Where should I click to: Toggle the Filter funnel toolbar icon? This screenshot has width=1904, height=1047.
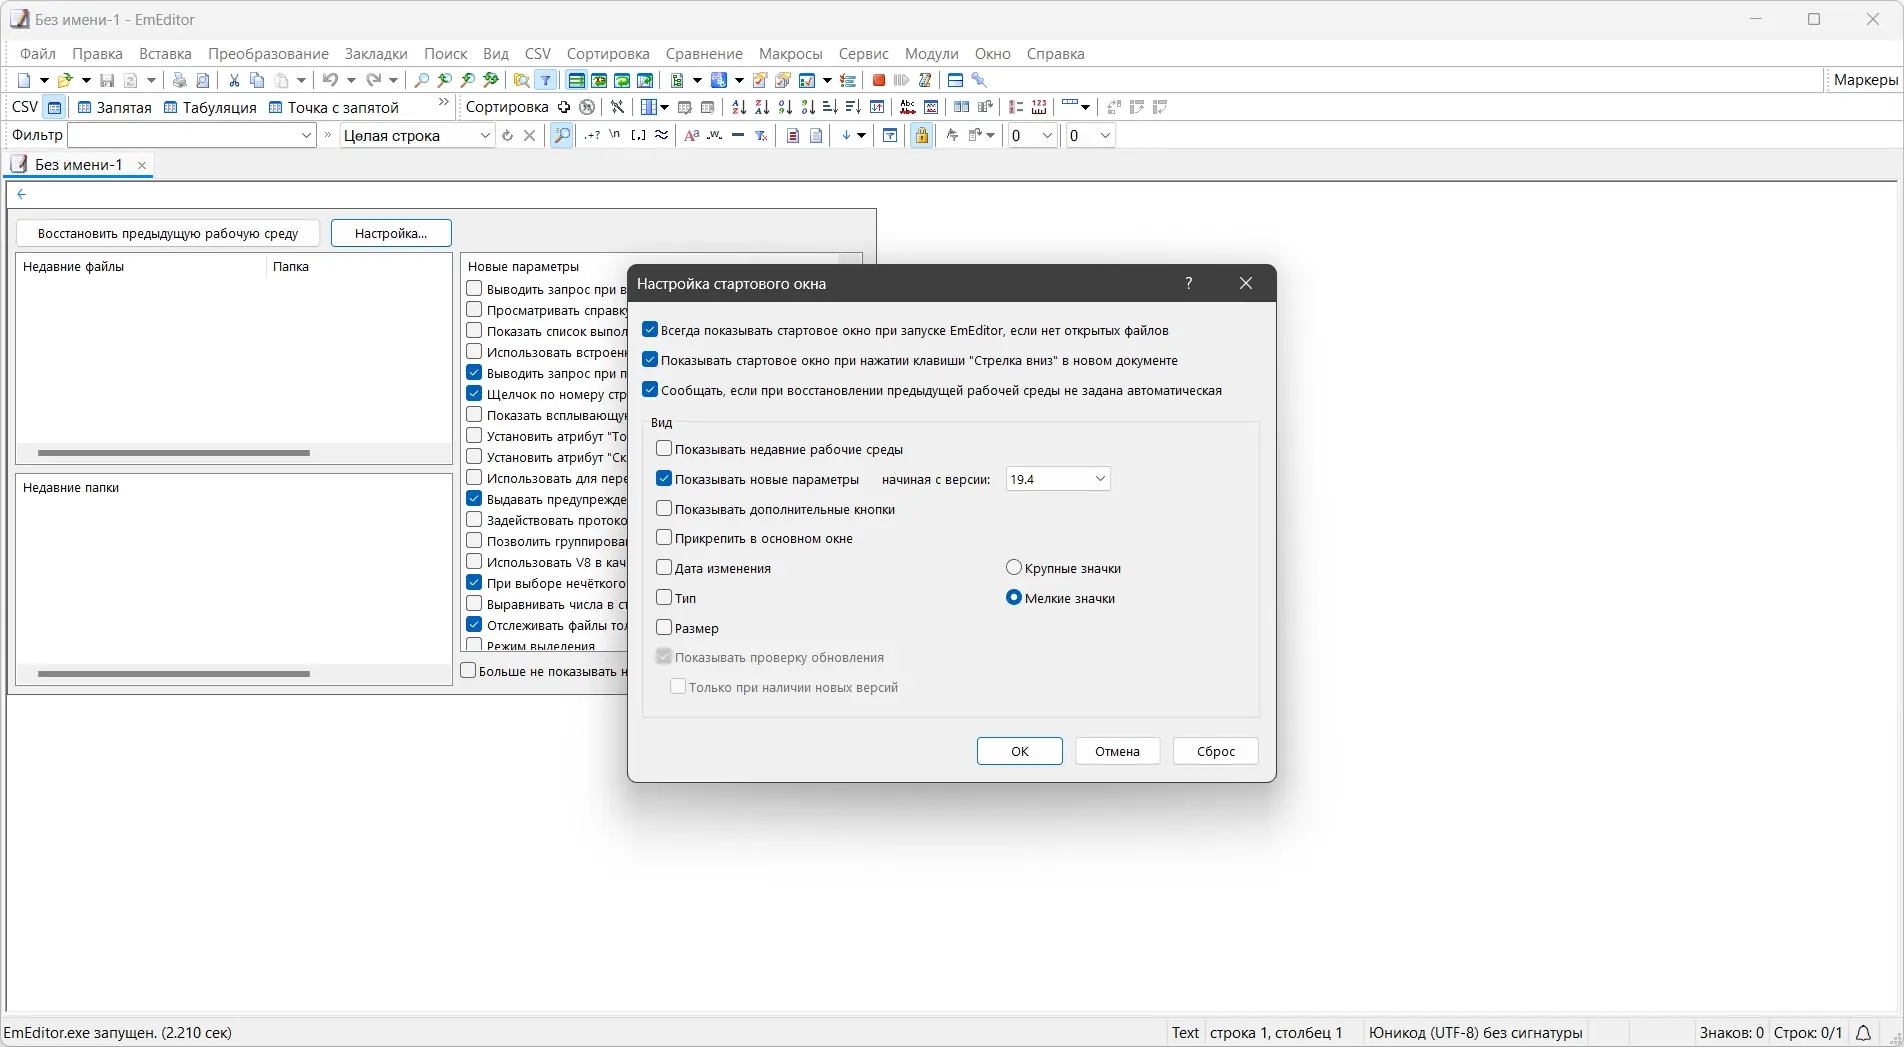pyautogui.click(x=546, y=80)
